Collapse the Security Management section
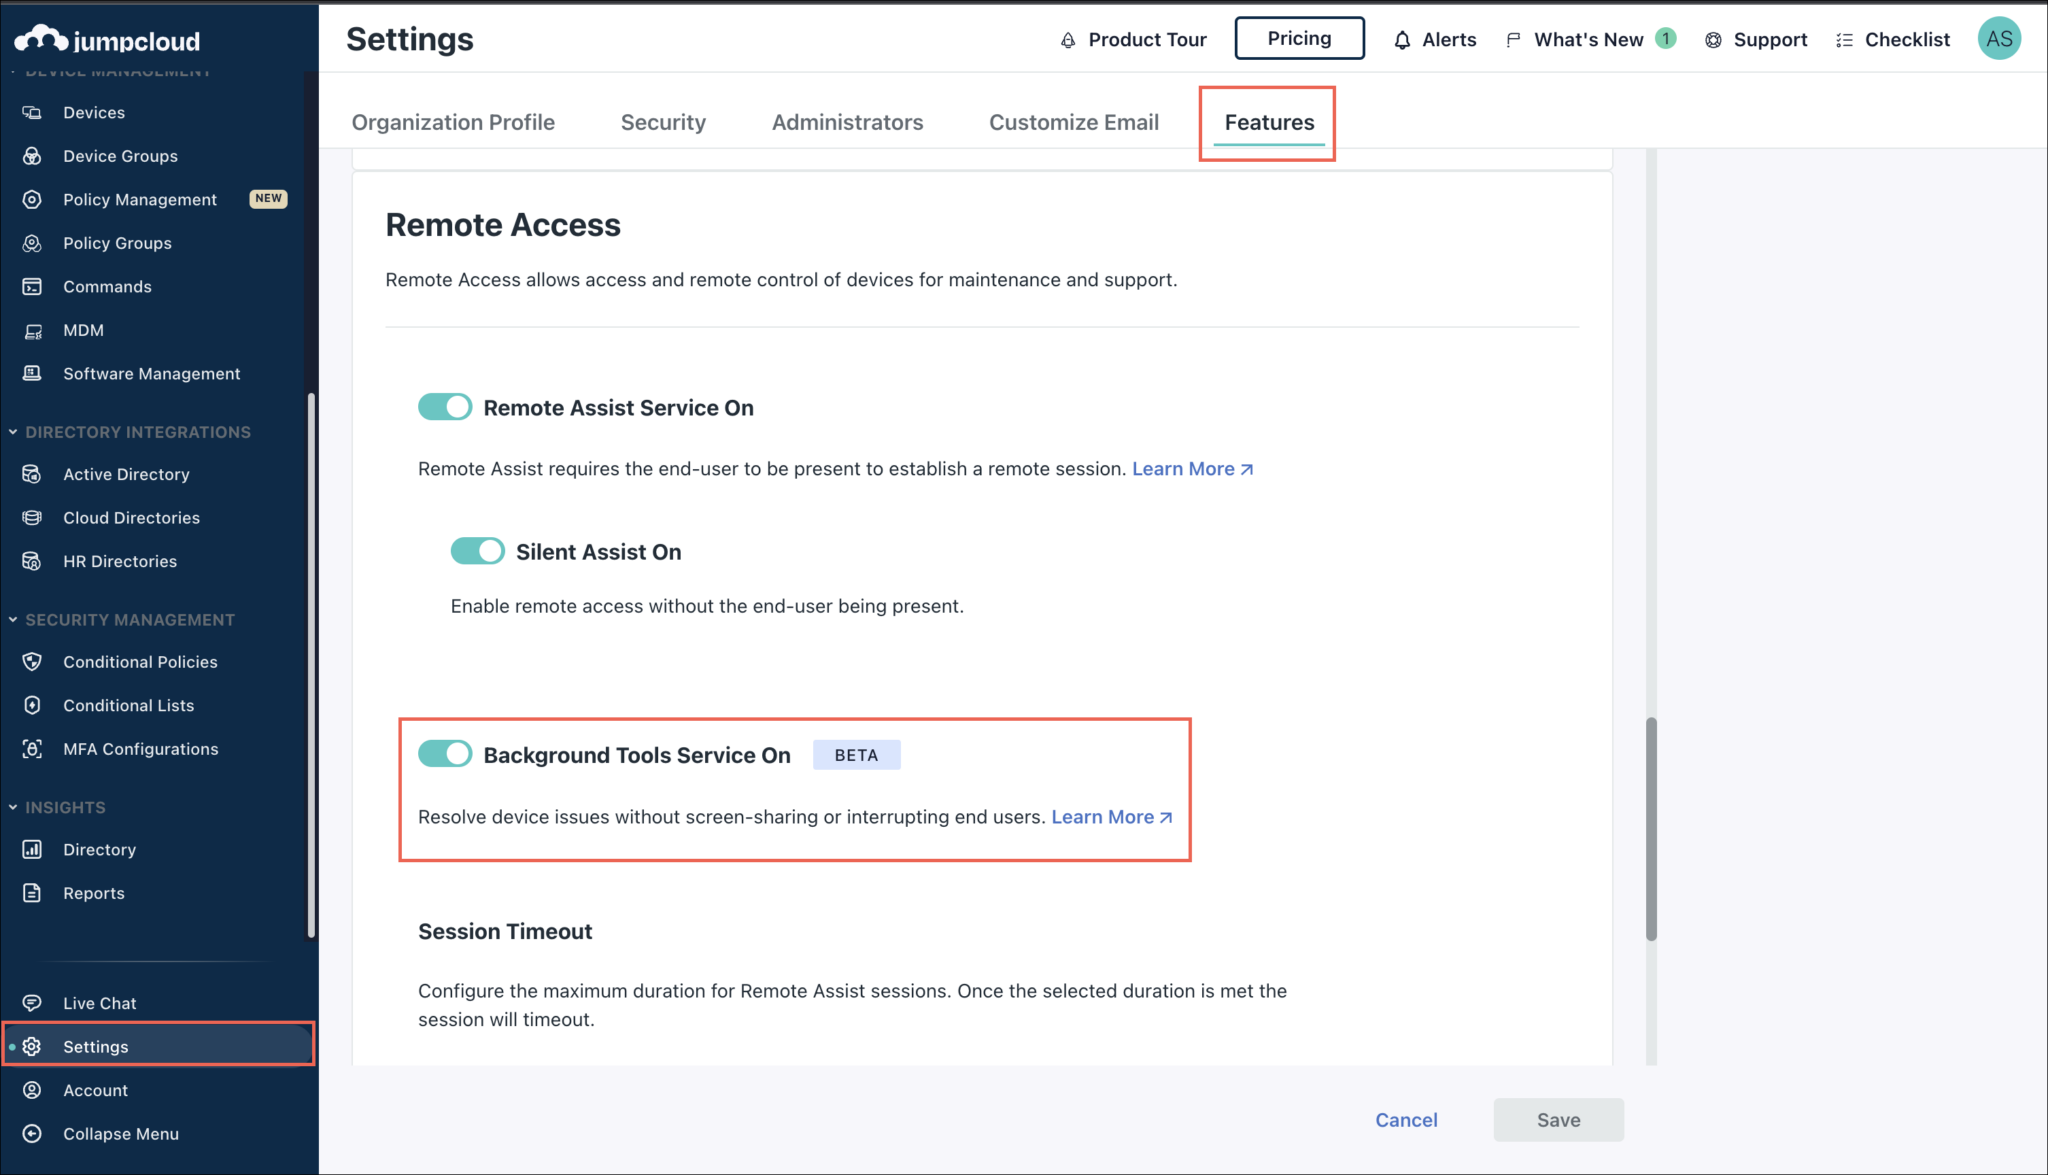Image resolution: width=2048 pixels, height=1175 pixels. (12, 619)
